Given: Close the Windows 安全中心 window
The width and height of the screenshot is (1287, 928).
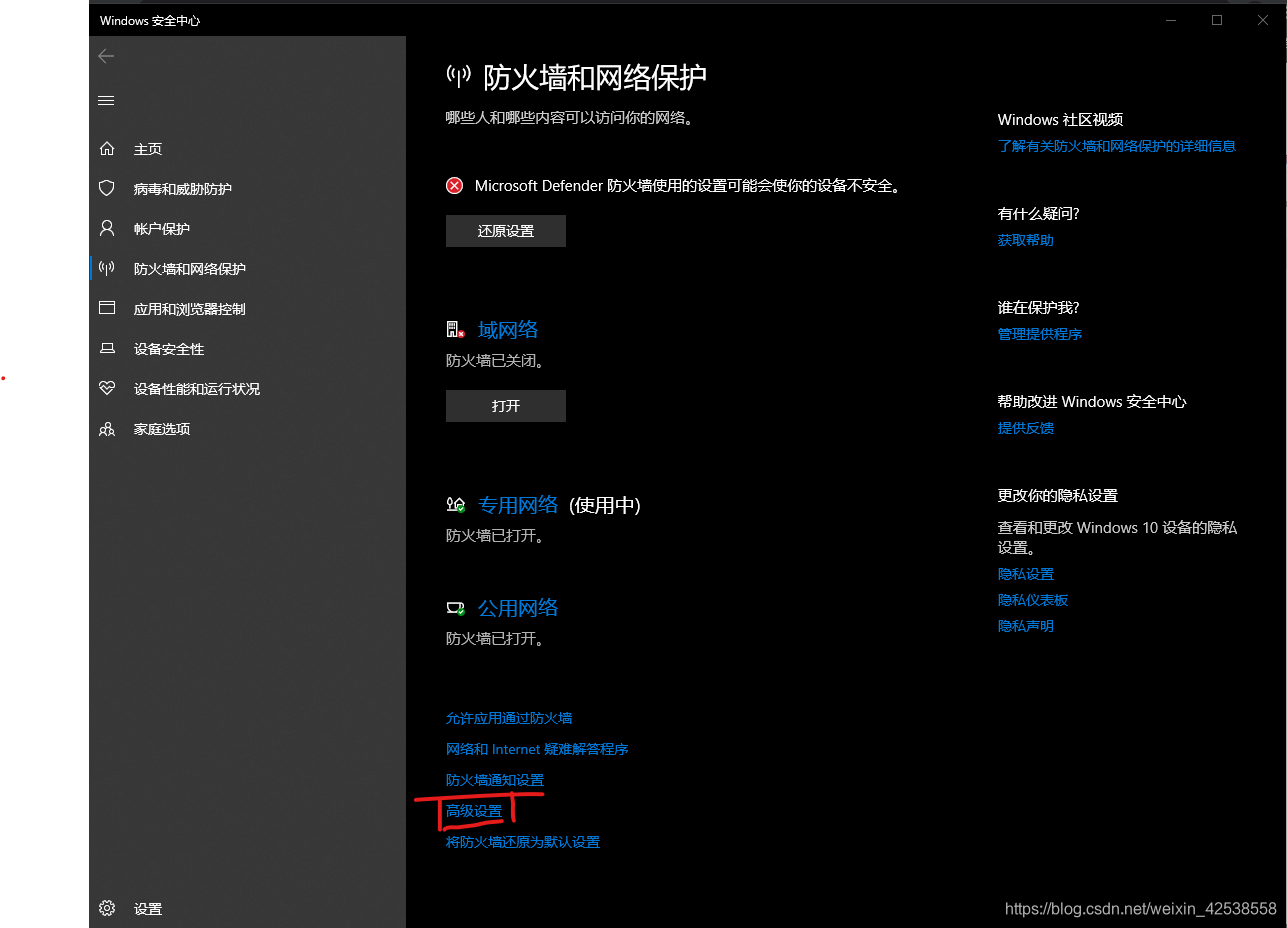Looking at the screenshot, I should click(x=1263, y=20).
